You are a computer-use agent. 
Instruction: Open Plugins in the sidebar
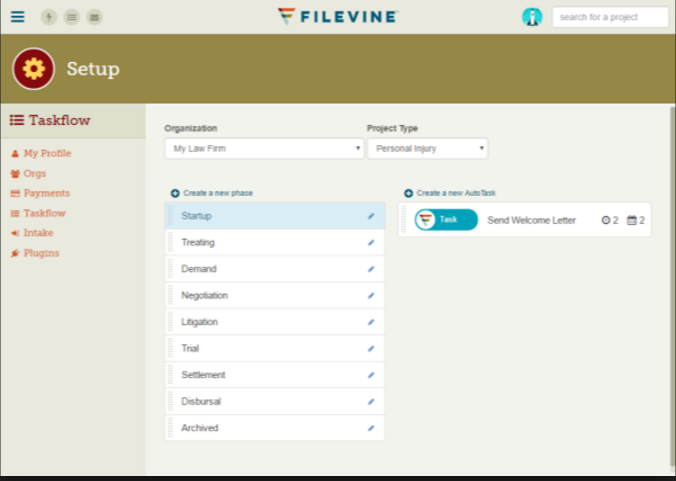tap(35, 253)
